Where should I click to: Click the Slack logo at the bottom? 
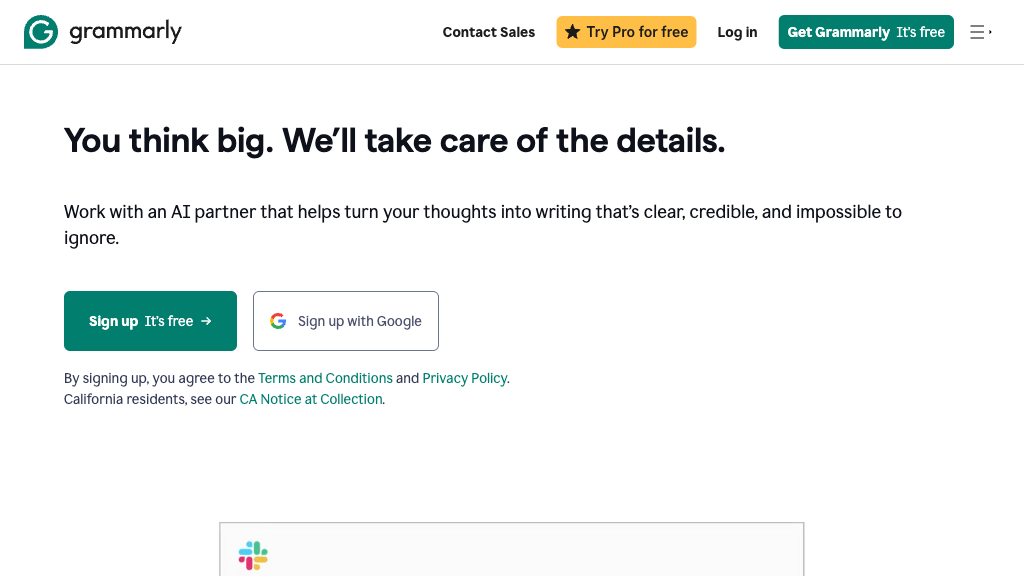coord(253,555)
